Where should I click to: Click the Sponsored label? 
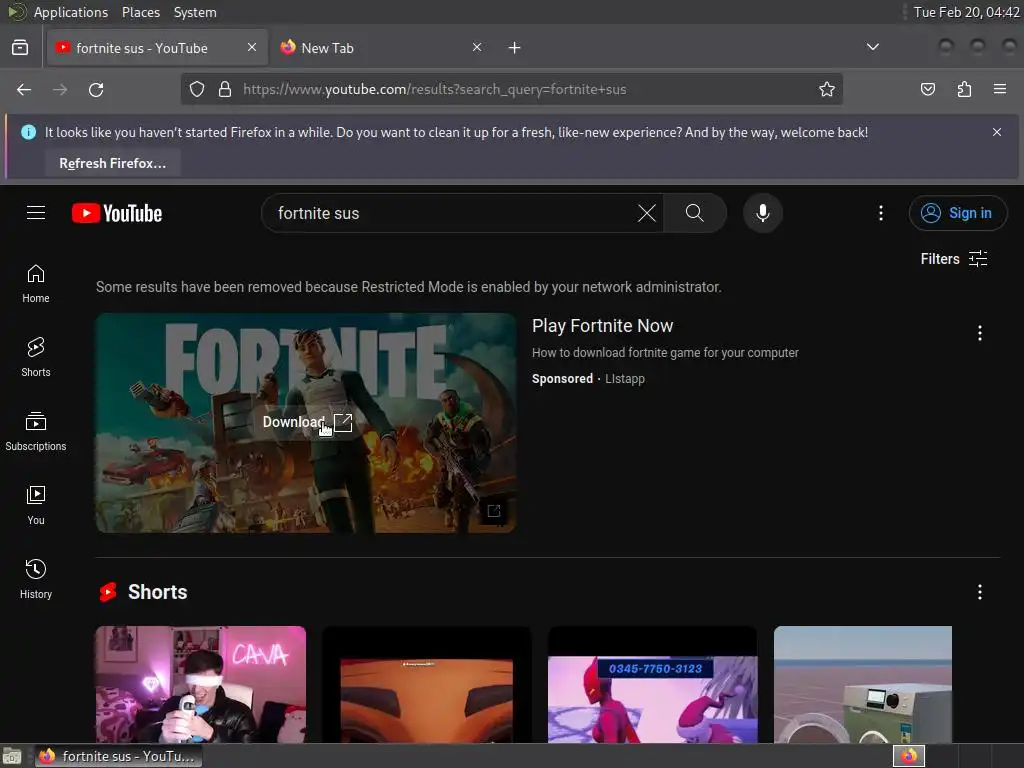pos(562,379)
